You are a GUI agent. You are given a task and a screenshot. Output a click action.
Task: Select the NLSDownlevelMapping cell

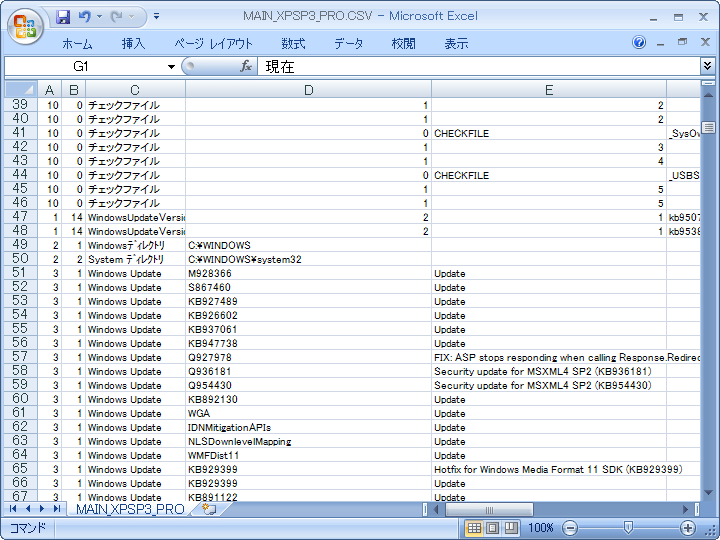309,441
